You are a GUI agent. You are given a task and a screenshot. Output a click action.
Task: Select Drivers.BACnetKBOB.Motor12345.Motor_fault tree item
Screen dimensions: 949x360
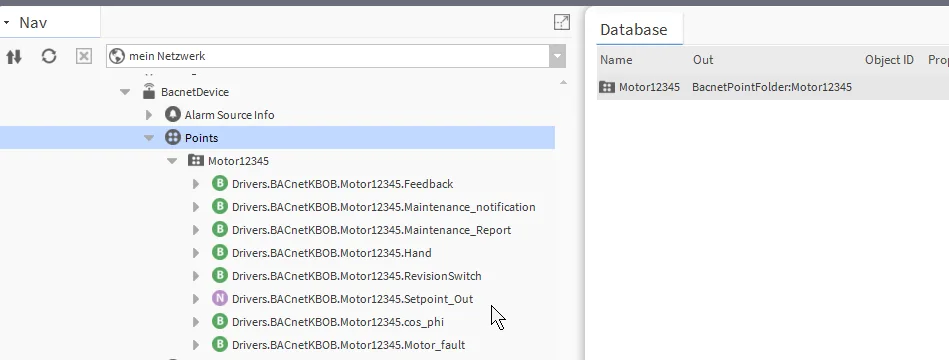[348, 345]
